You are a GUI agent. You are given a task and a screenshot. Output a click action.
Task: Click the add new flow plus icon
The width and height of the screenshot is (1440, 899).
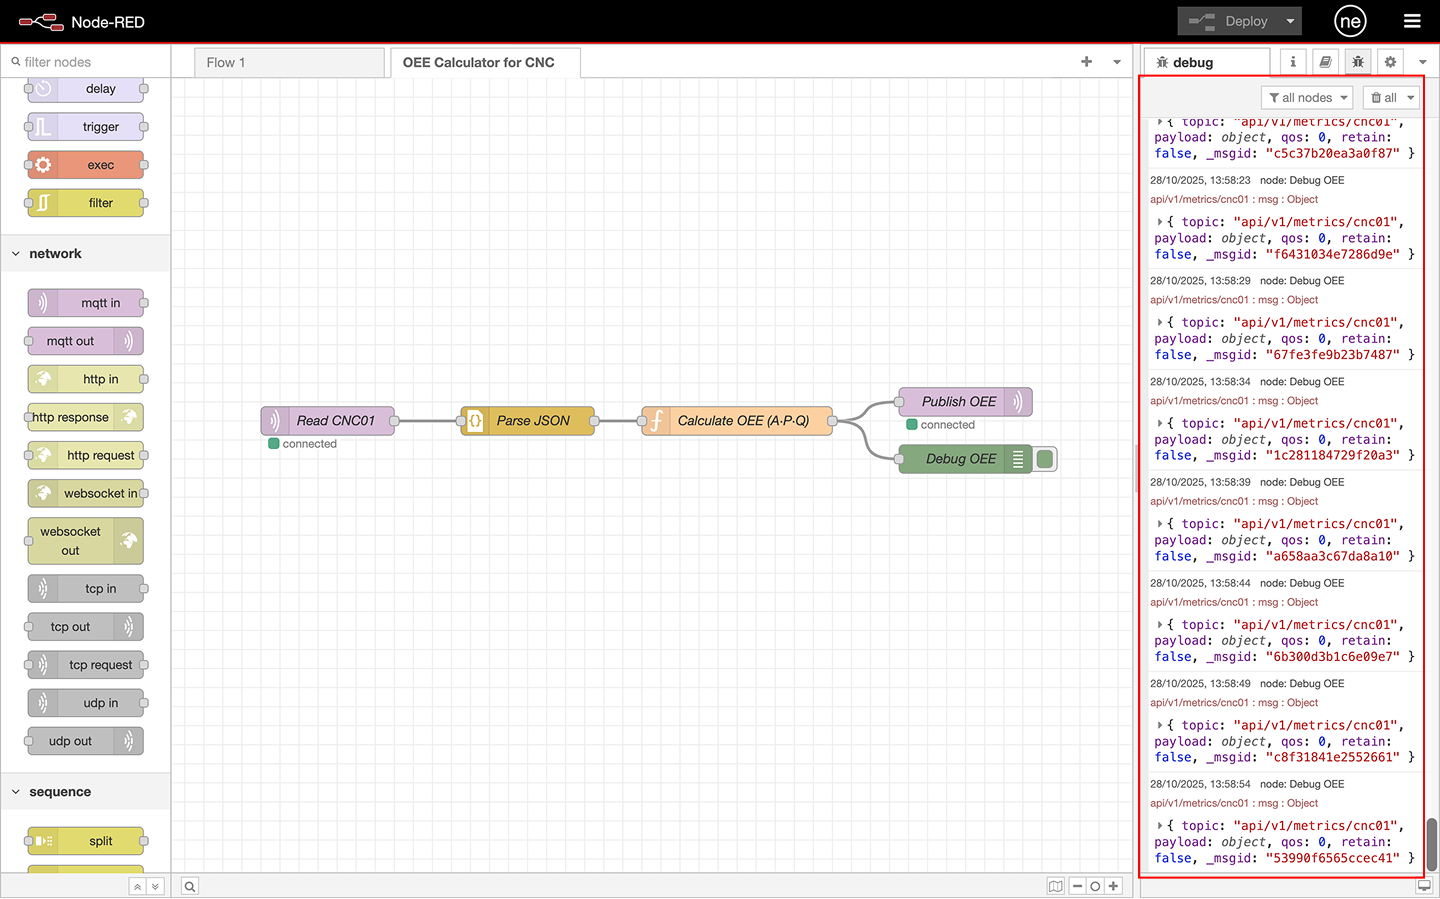click(x=1087, y=62)
